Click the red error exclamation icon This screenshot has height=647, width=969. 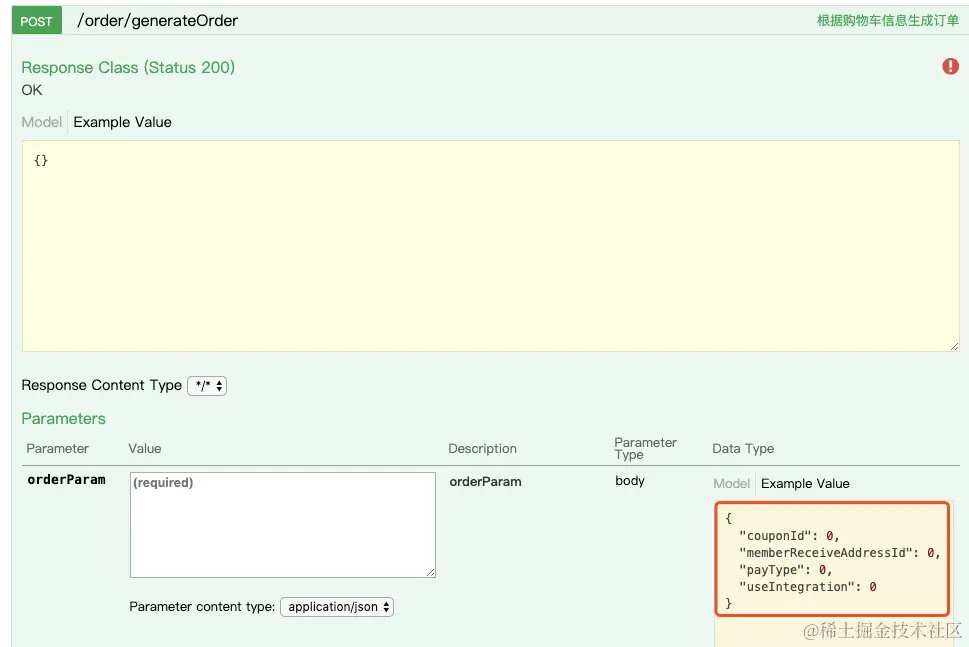point(950,66)
